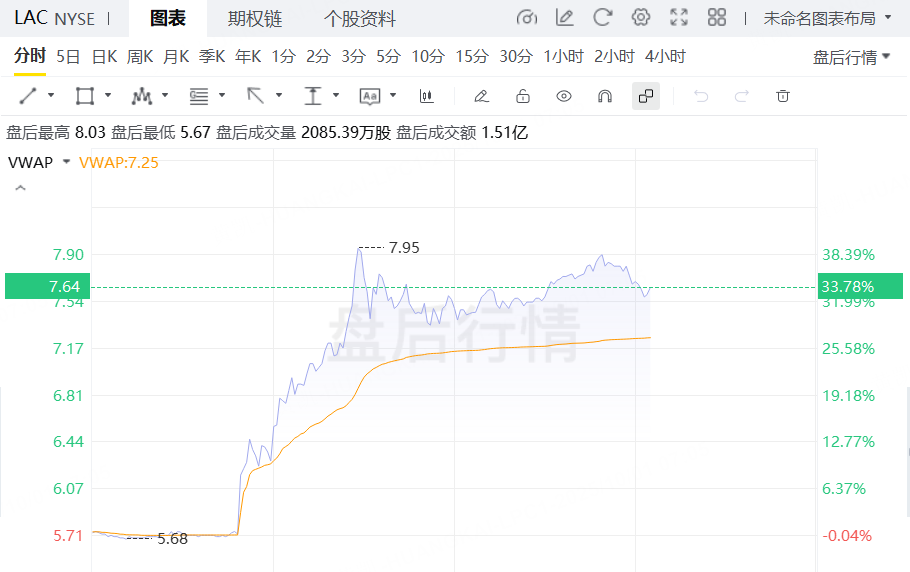Enter fullscreen chart mode

[x=679, y=18]
